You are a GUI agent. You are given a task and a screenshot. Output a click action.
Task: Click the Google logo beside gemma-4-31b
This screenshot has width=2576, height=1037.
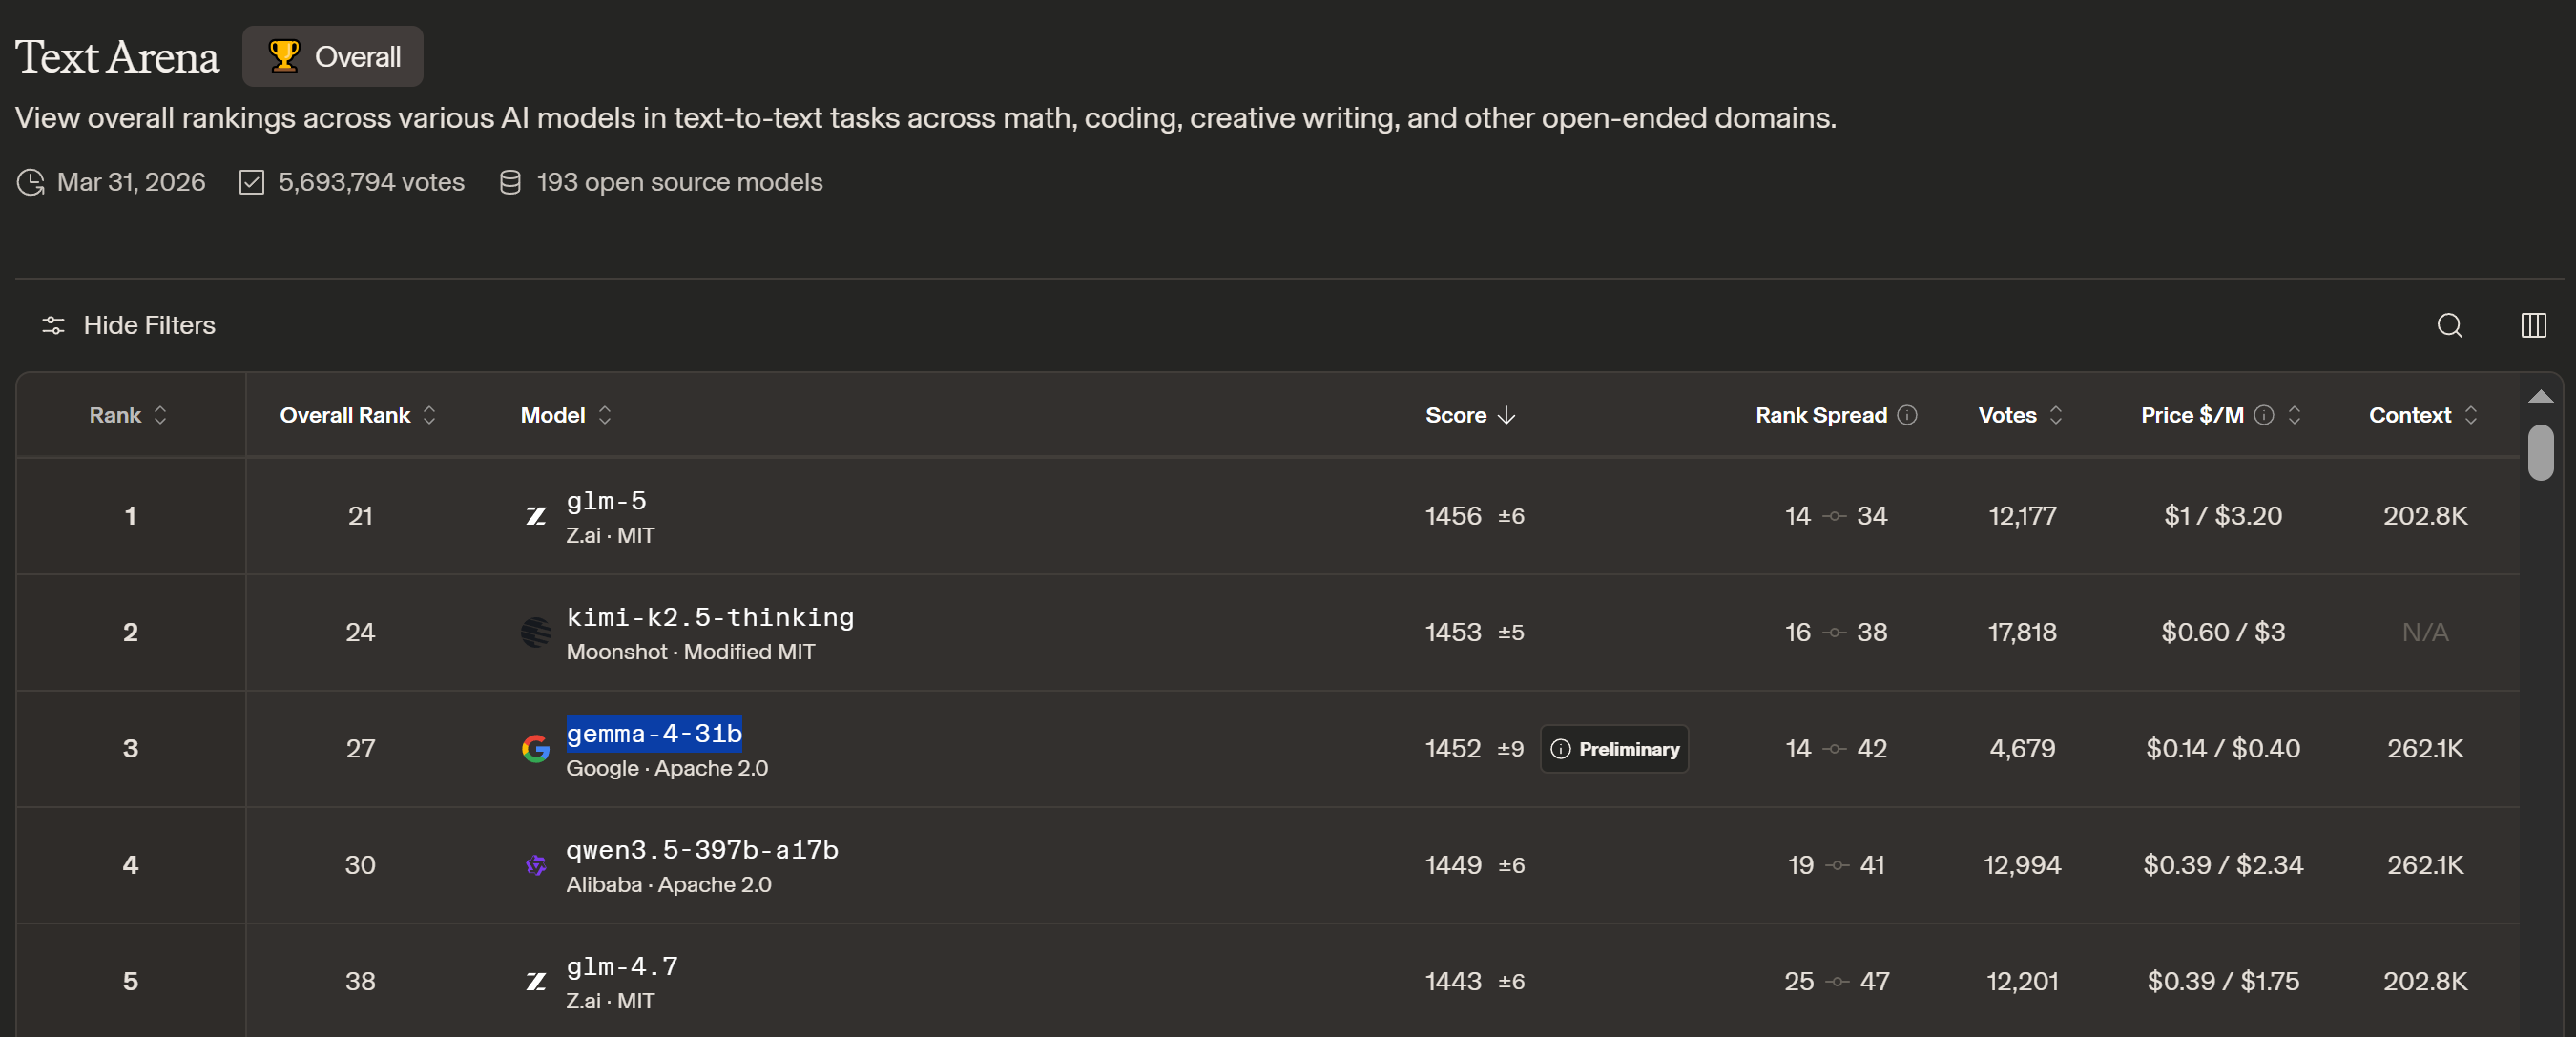(x=536, y=748)
